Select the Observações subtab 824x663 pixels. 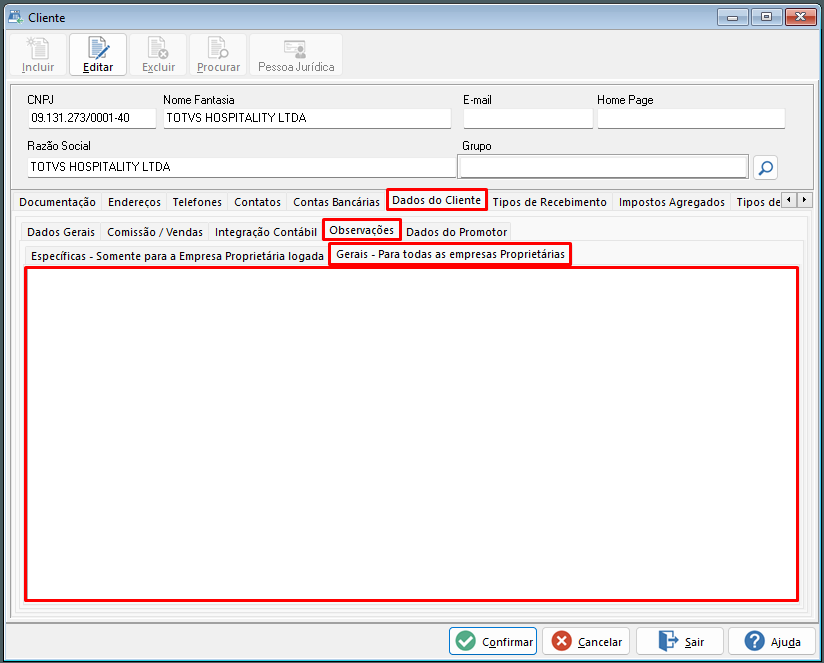[362, 230]
